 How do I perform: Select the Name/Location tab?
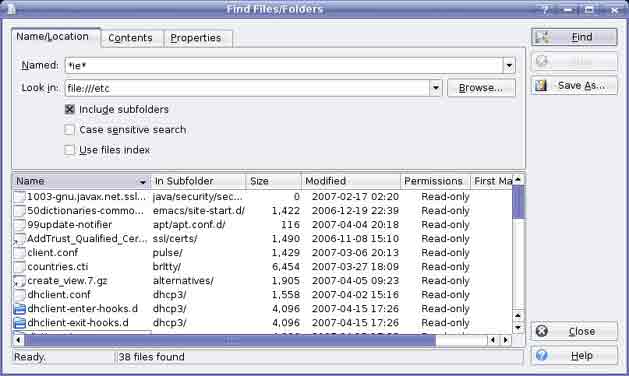click(55, 37)
